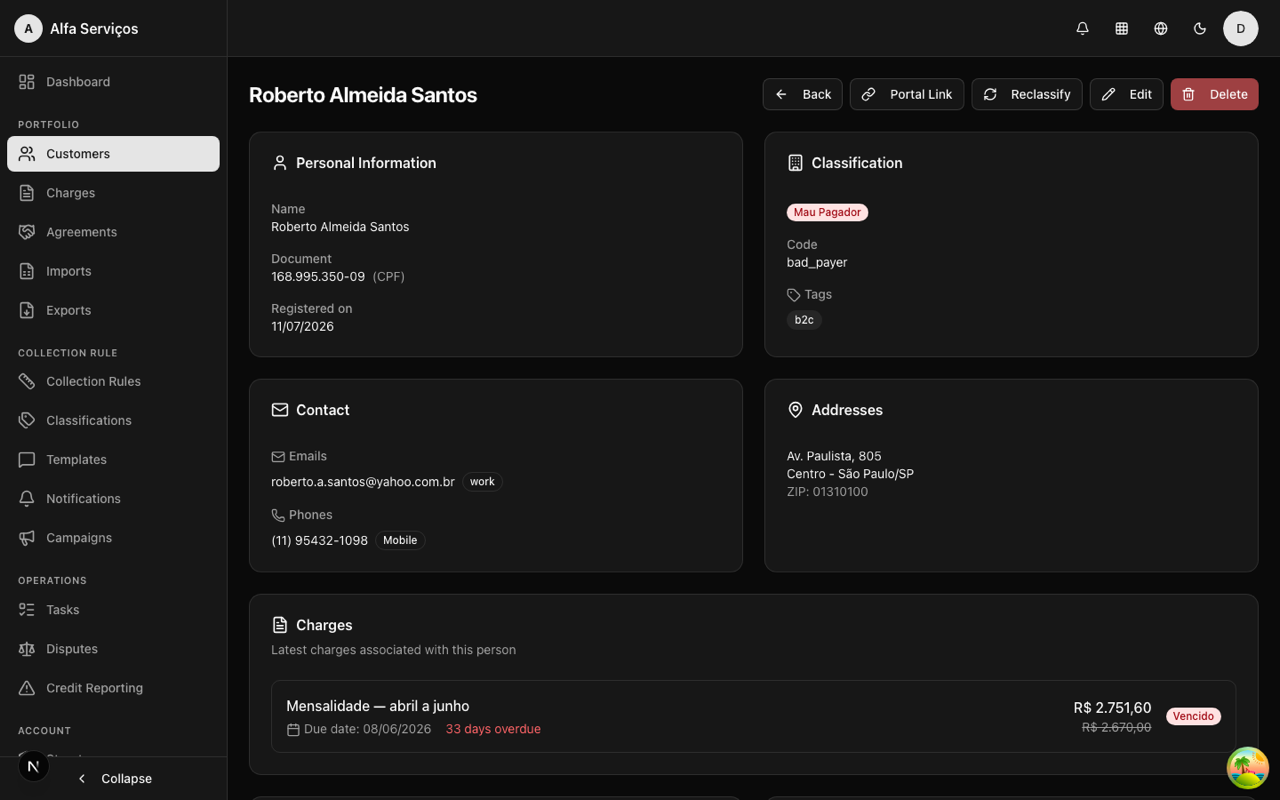1280x800 pixels.
Task: Click the 33 days overdue text
Action: [x=493, y=729]
